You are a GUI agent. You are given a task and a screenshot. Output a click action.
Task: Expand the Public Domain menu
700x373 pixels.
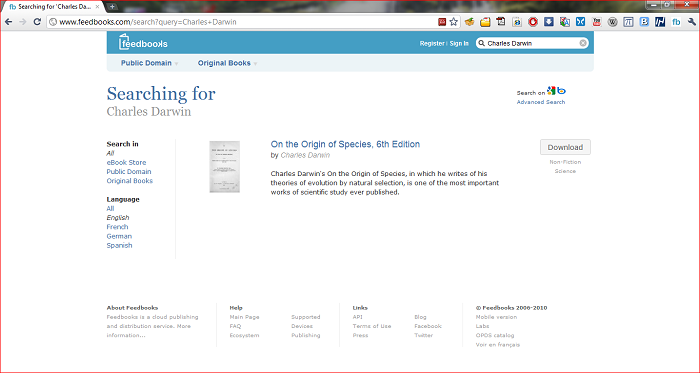[150, 63]
